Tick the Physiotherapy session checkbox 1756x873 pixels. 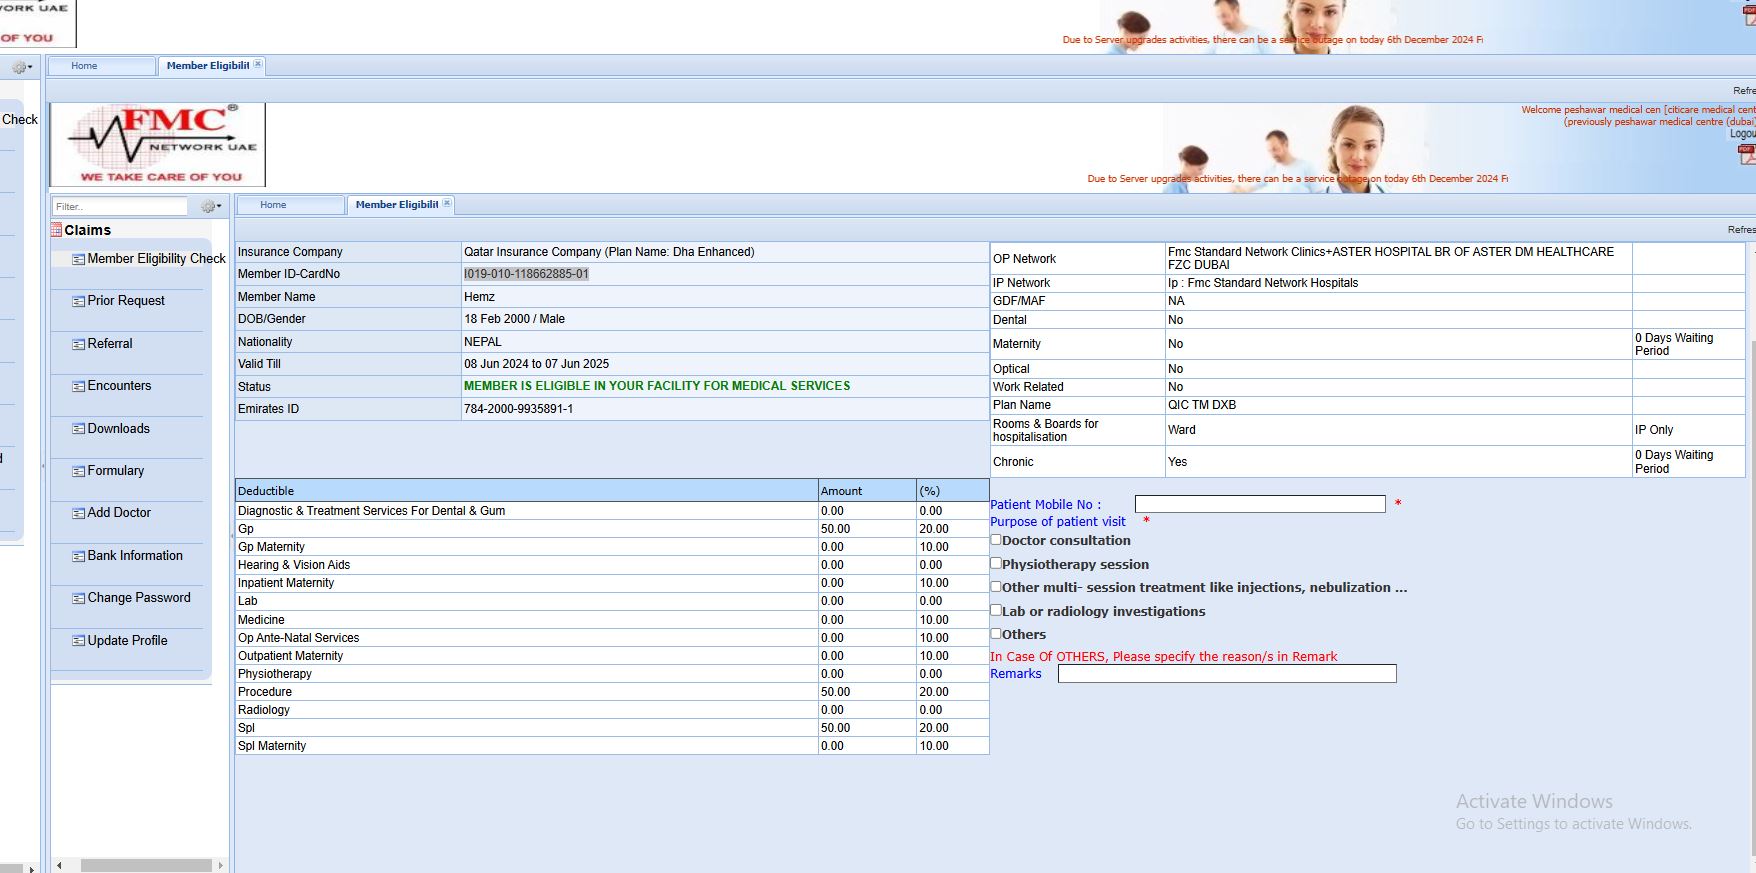pyautogui.click(x=996, y=564)
